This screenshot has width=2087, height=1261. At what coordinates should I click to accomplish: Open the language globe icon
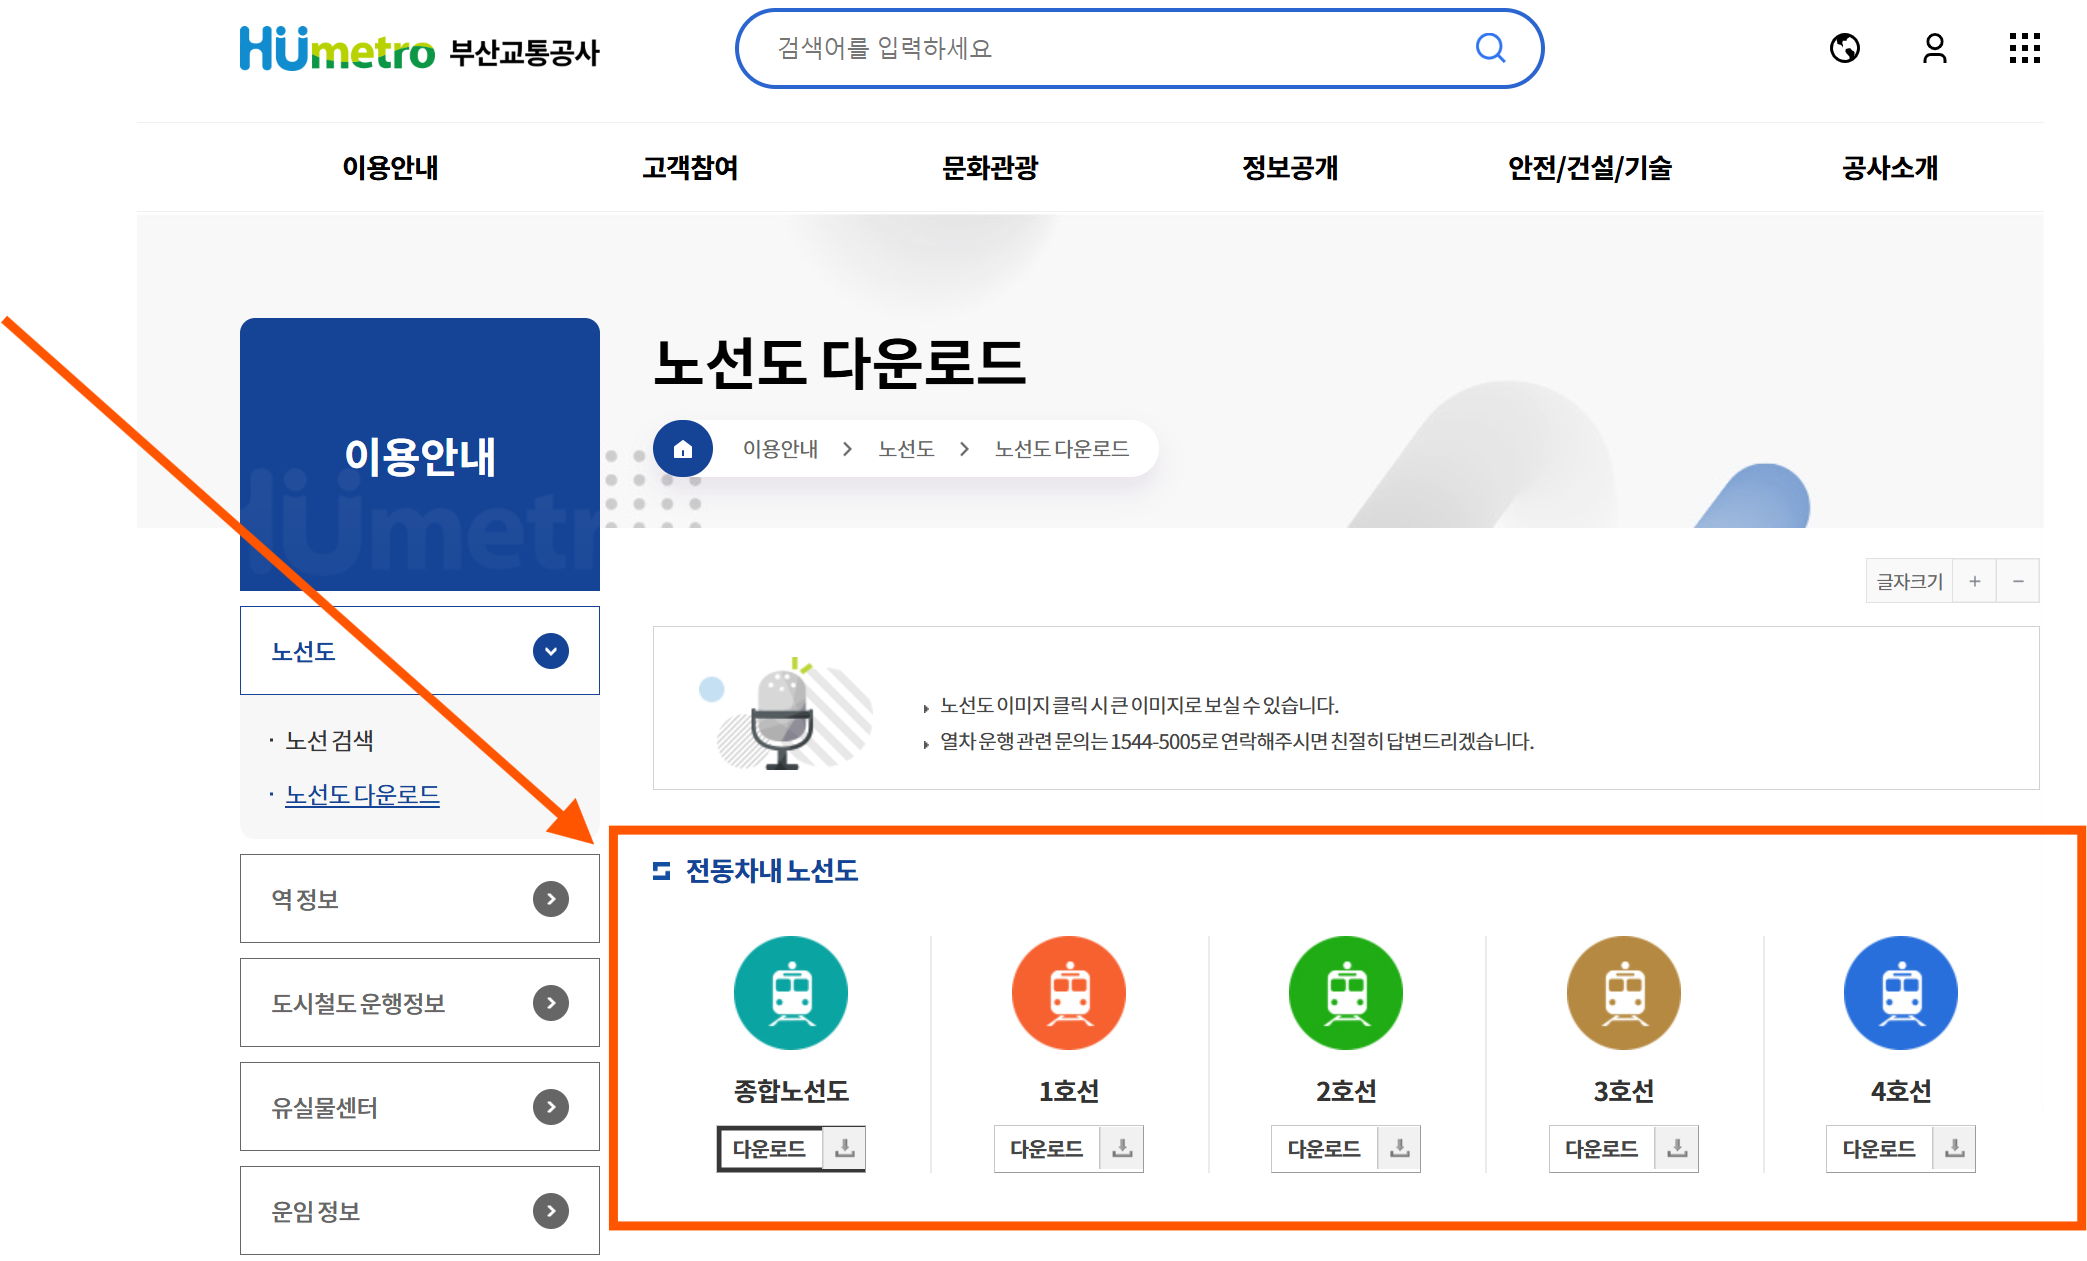(1844, 48)
